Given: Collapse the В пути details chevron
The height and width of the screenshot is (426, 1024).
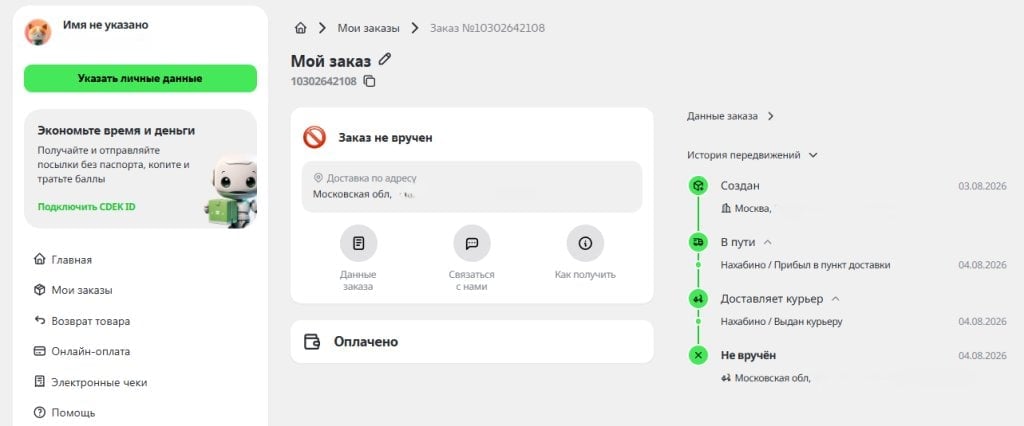Looking at the screenshot, I should point(768,242).
